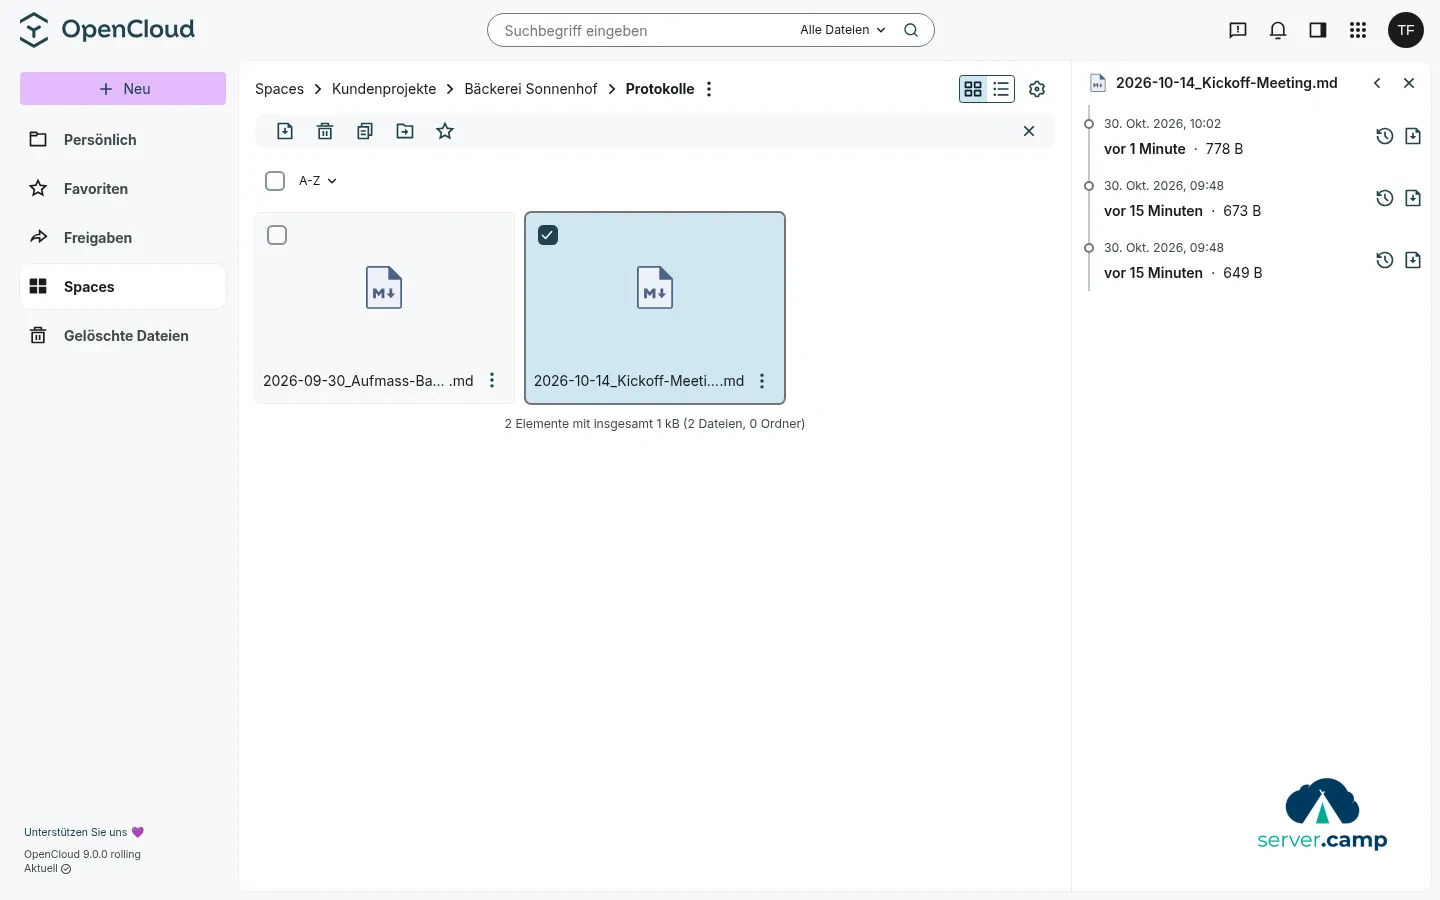Open the A-Z sort dropdown
The width and height of the screenshot is (1440, 900).
point(318,181)
